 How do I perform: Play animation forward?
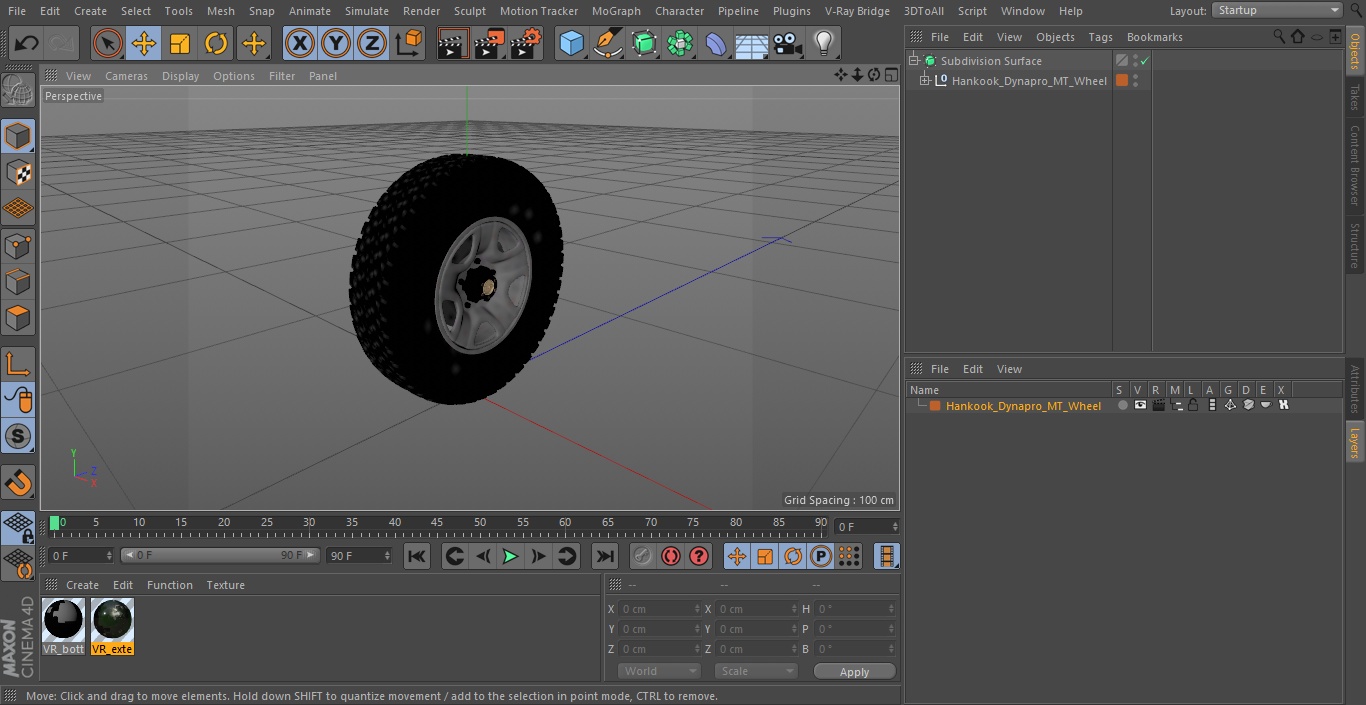pyautogui.click(x=510, y=556)
